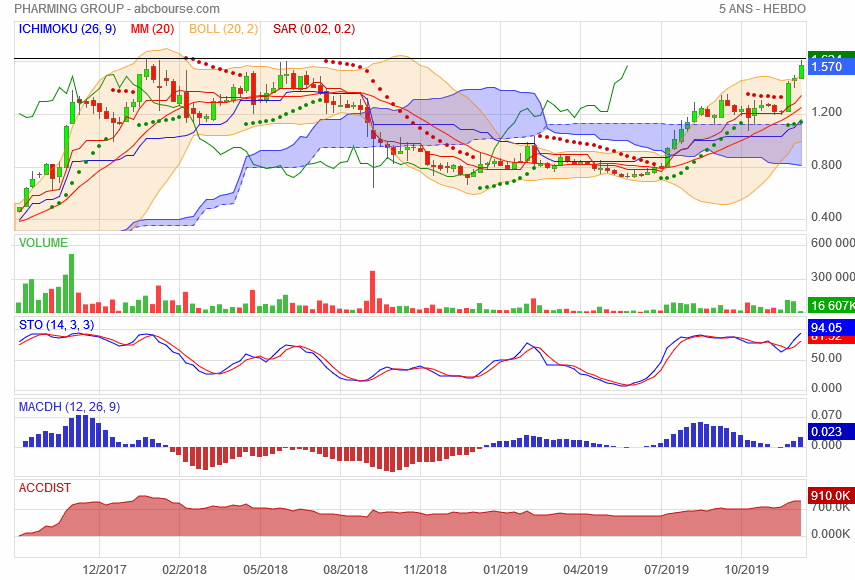Click the 10/2019 date label
This screenshot has height=580, width=855.
click(746, 570)
